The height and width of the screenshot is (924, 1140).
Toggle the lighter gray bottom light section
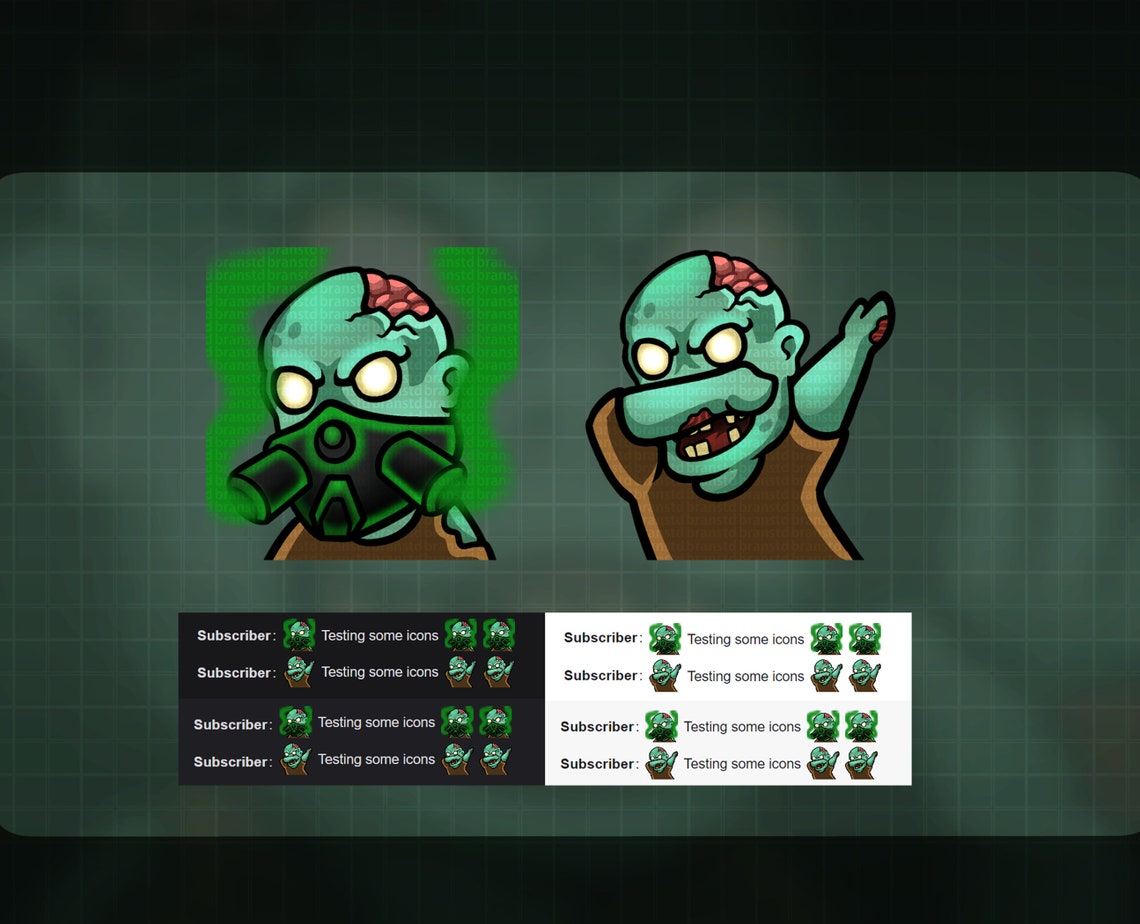[x=727, y=745]
